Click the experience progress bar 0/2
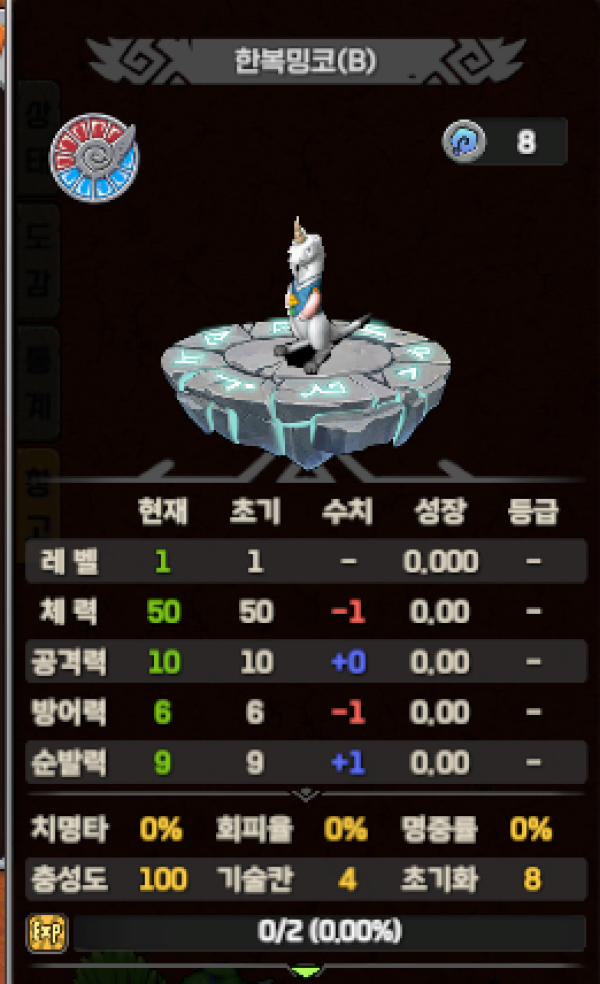This screenshot has width=600, height=984. [329, 933]
